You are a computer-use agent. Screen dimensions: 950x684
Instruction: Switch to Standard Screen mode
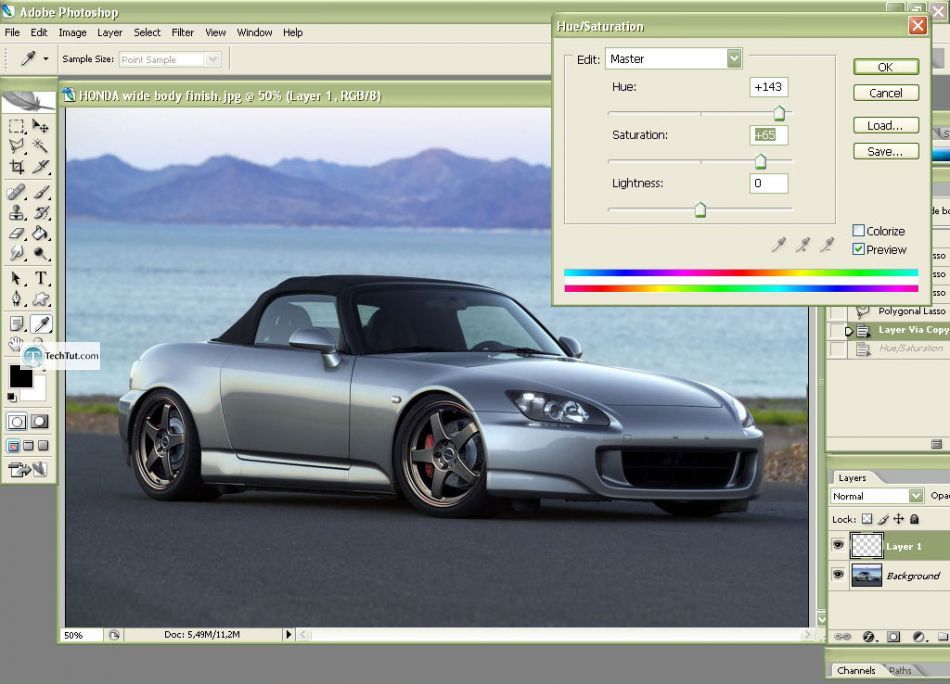pyautogui.click(x=13, y=446)
